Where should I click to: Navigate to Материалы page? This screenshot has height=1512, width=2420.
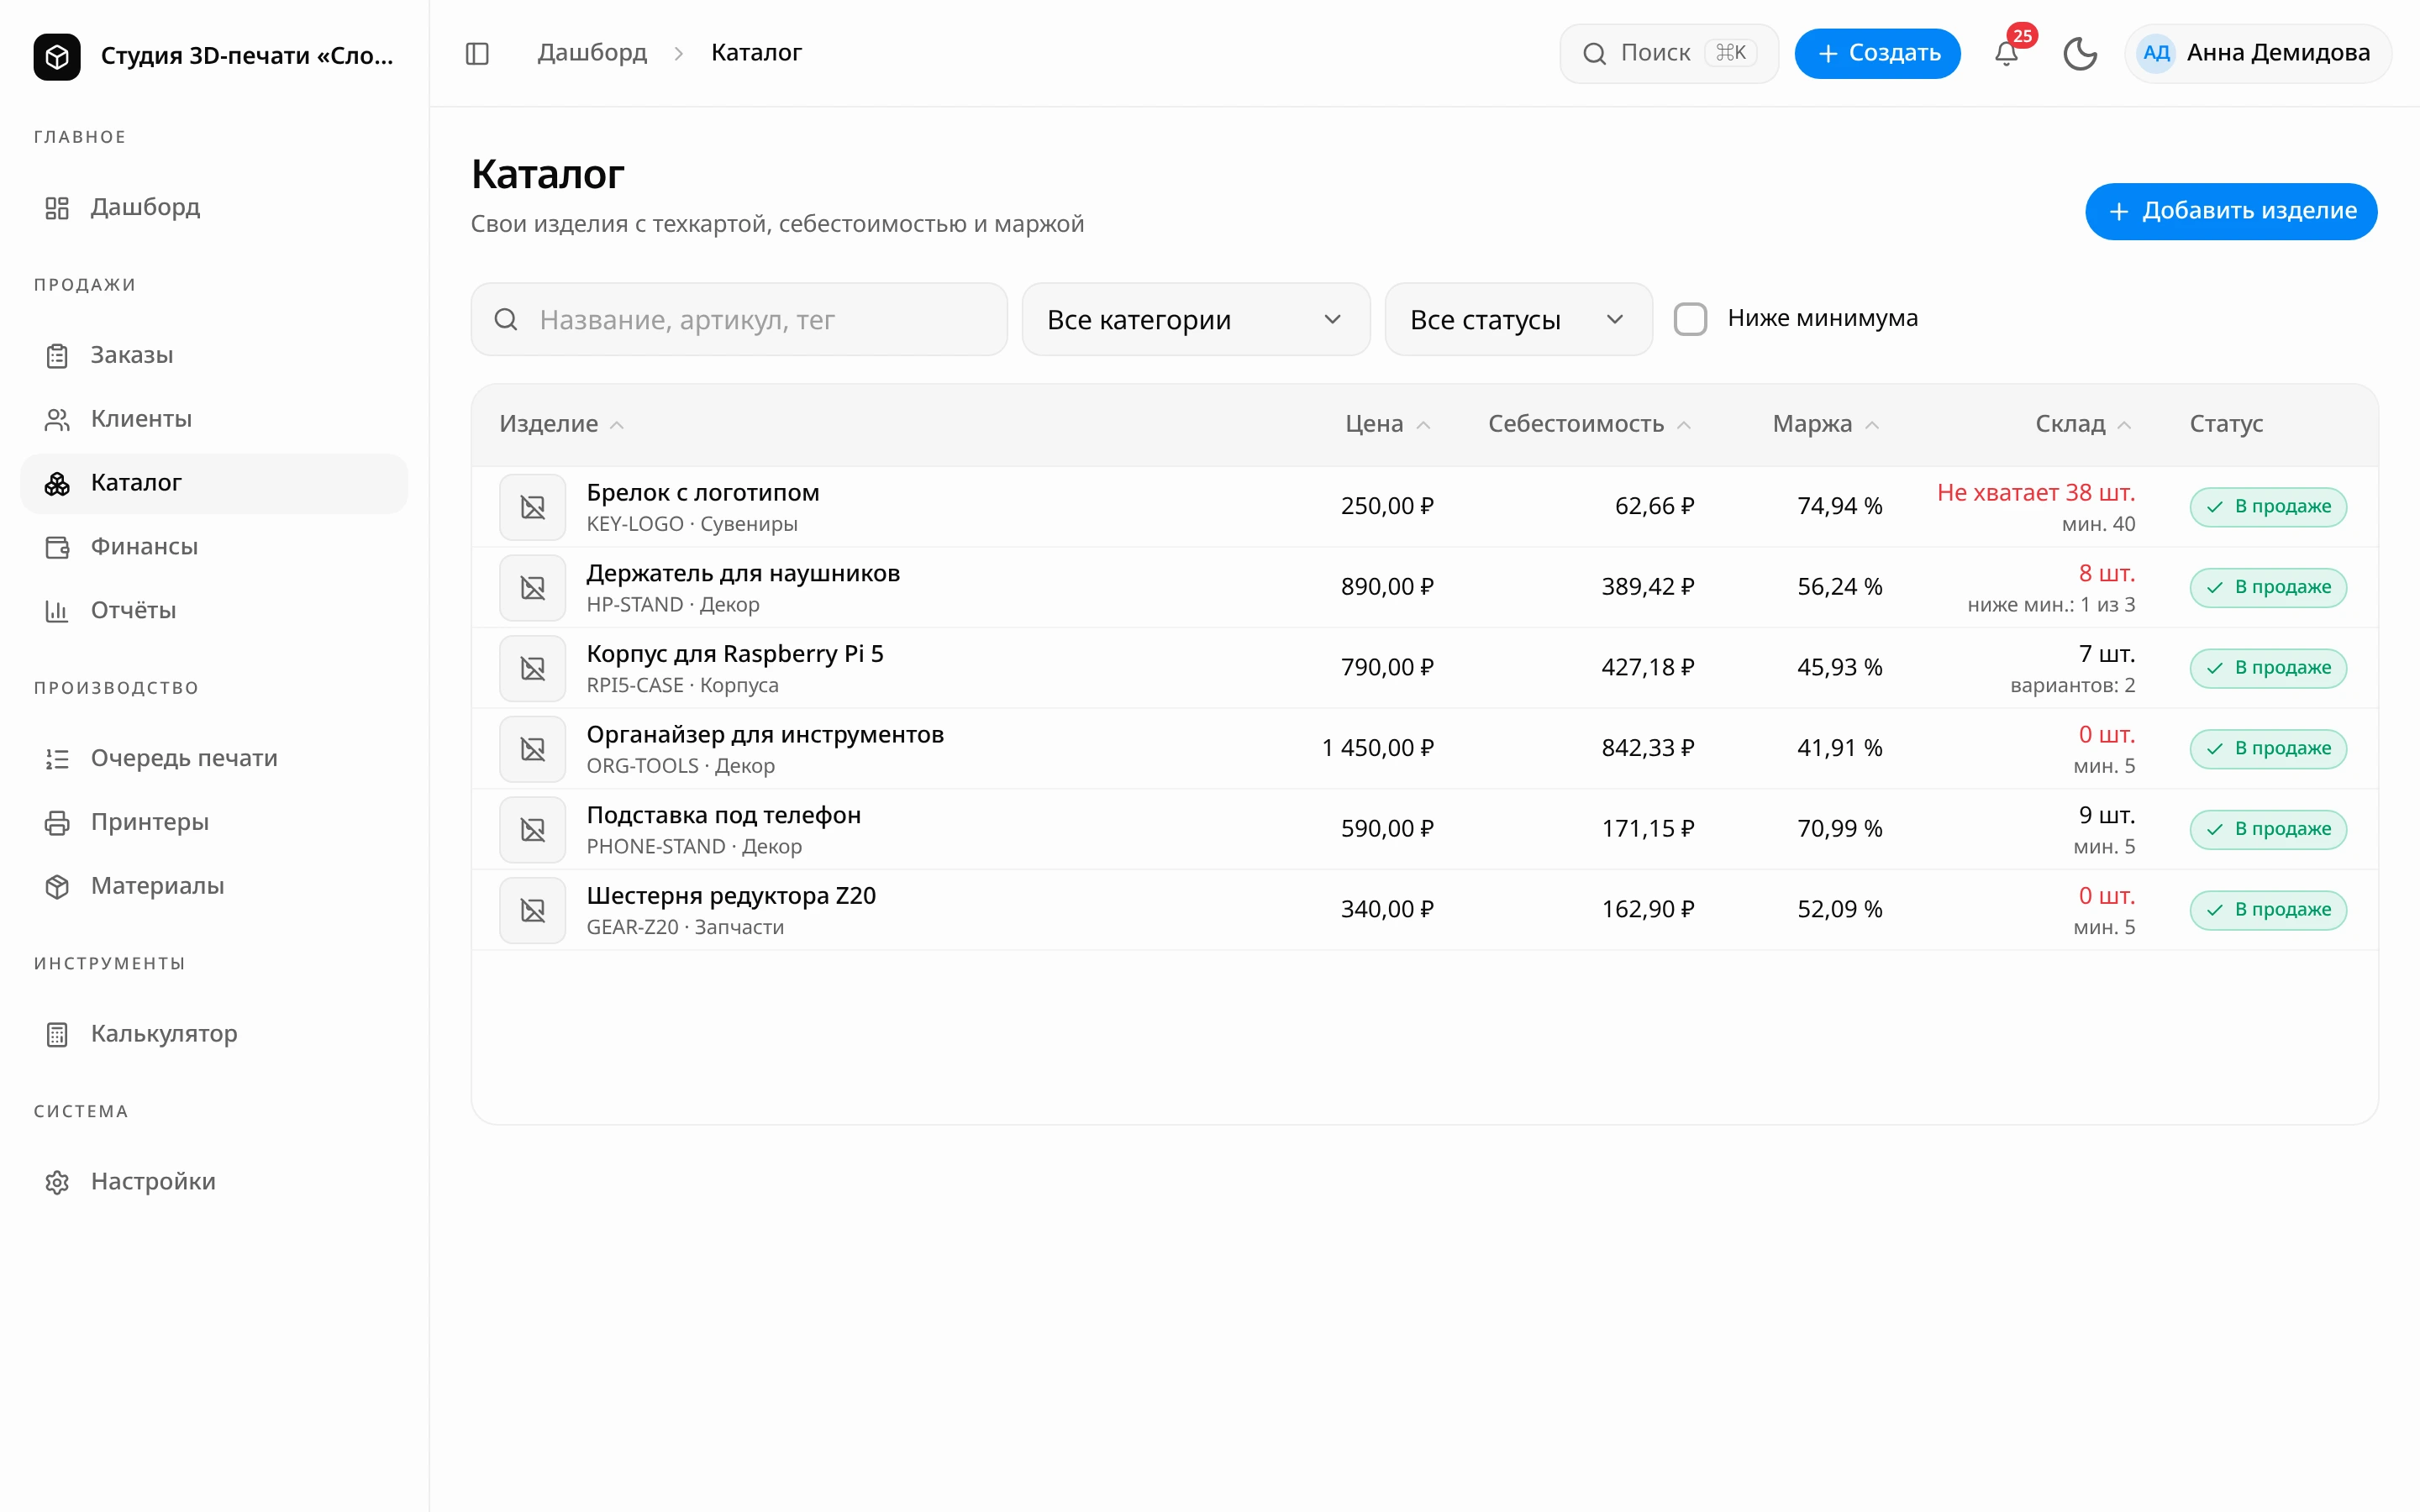[x=214, y=886]
